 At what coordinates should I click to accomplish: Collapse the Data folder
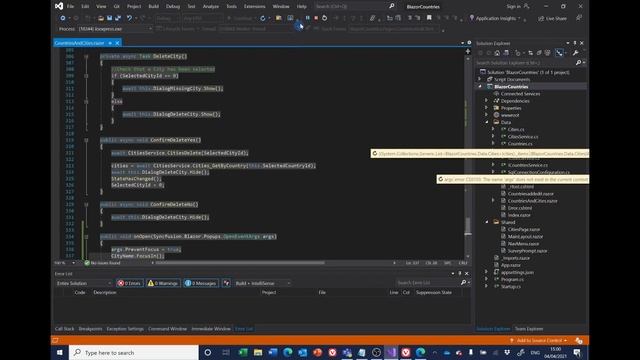pos(487,122)
